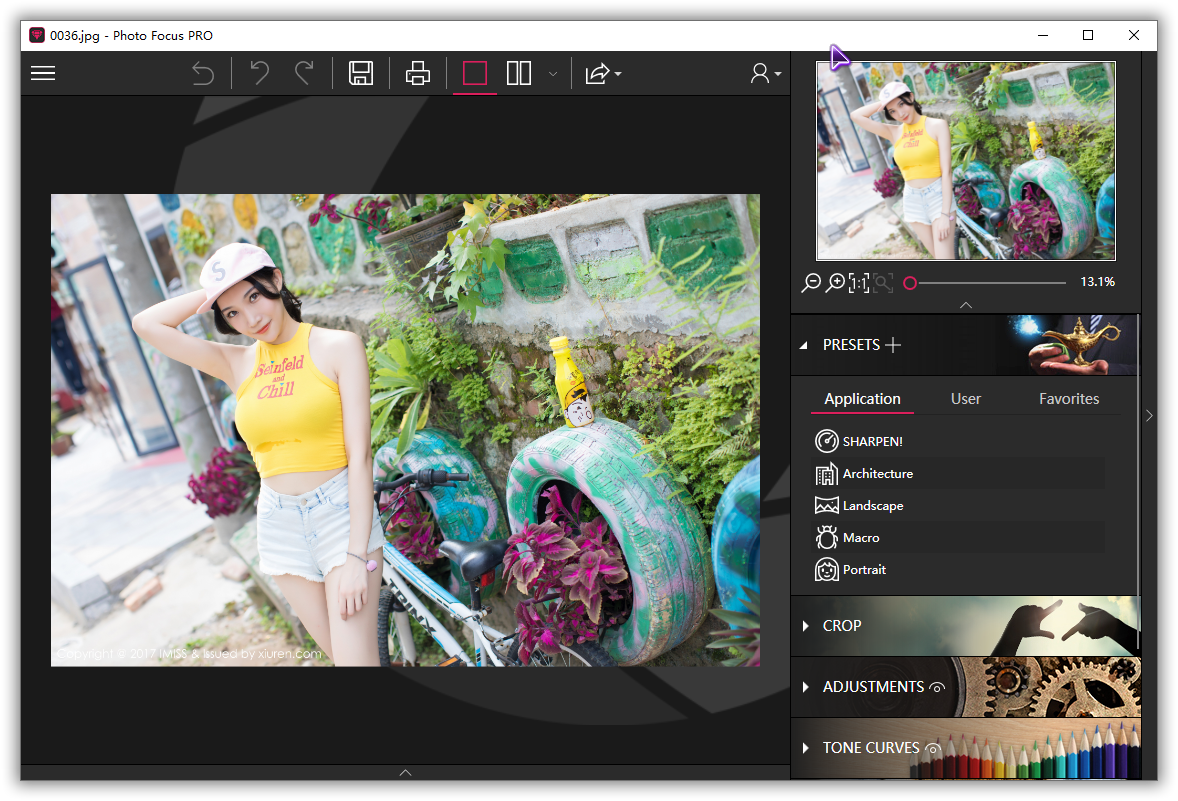Switch to the Favorites presets tab

[1068, 398]
